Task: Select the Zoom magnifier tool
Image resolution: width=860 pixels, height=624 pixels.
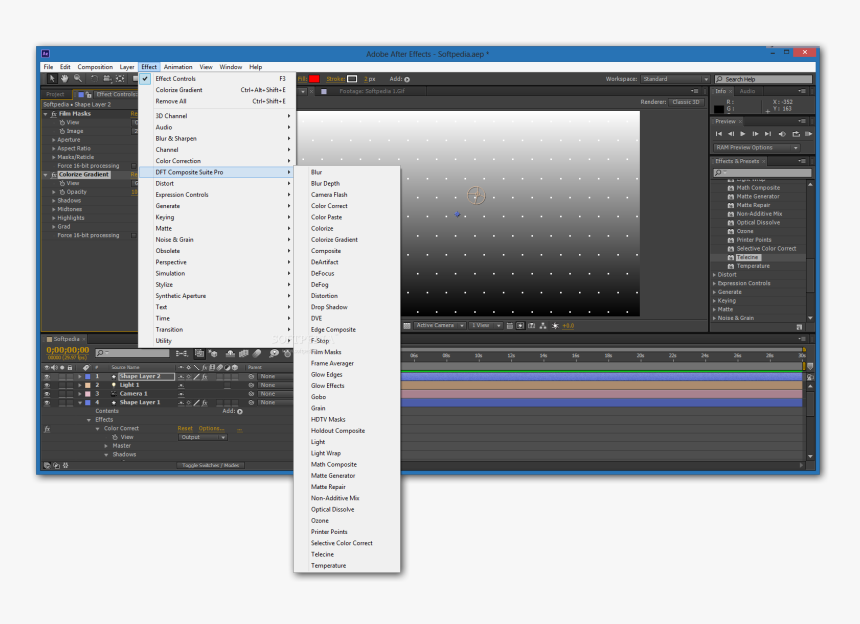Action: [x=78, y=79]
